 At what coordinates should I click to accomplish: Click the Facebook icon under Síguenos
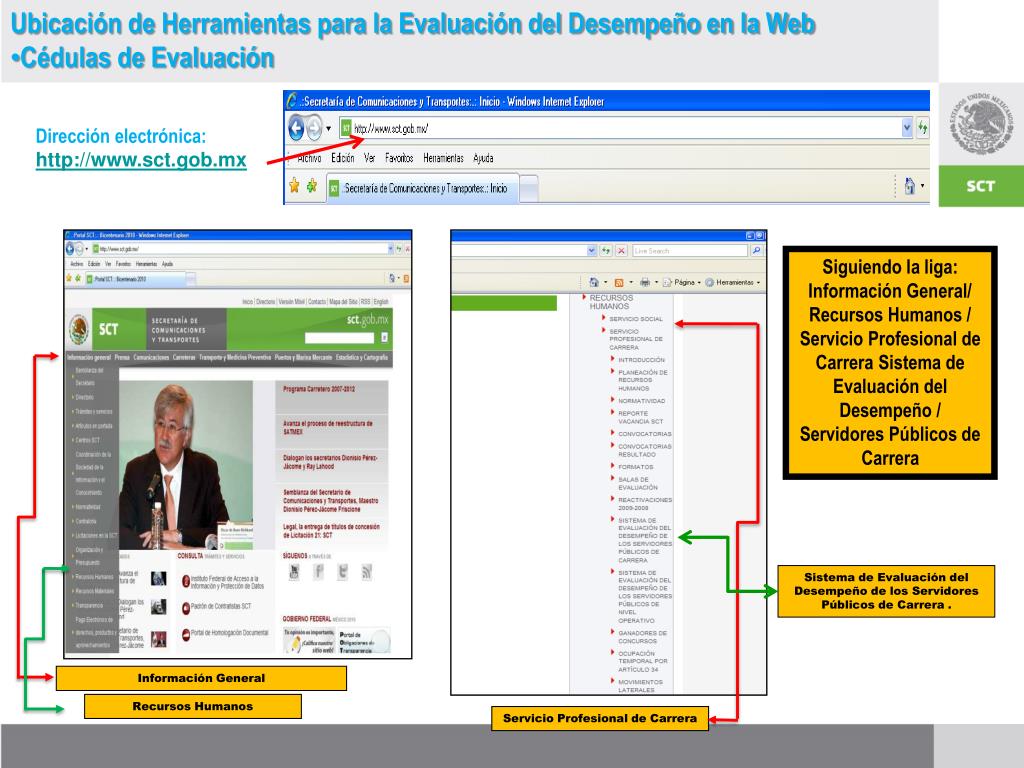coord(319,572)
